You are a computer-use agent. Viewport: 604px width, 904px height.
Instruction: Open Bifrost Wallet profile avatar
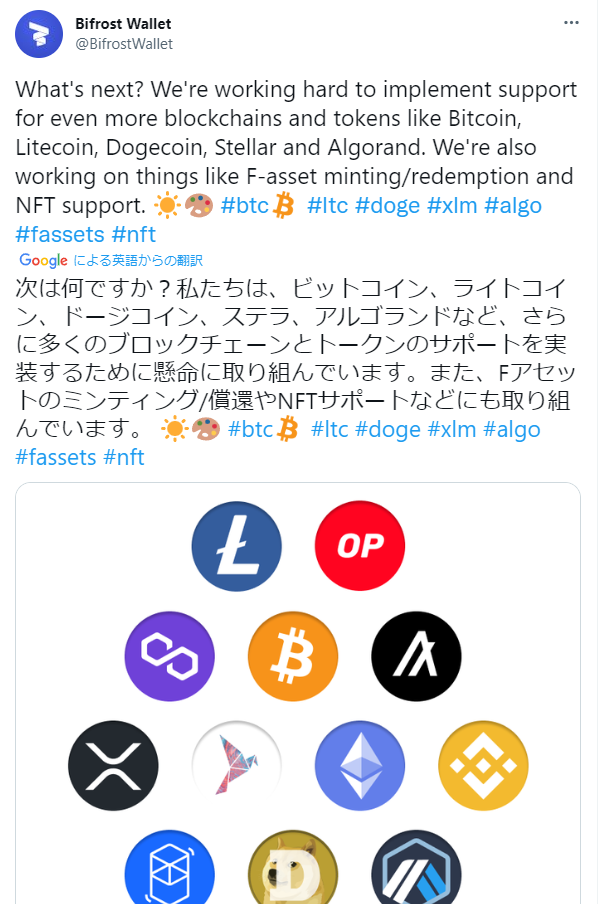39,33
